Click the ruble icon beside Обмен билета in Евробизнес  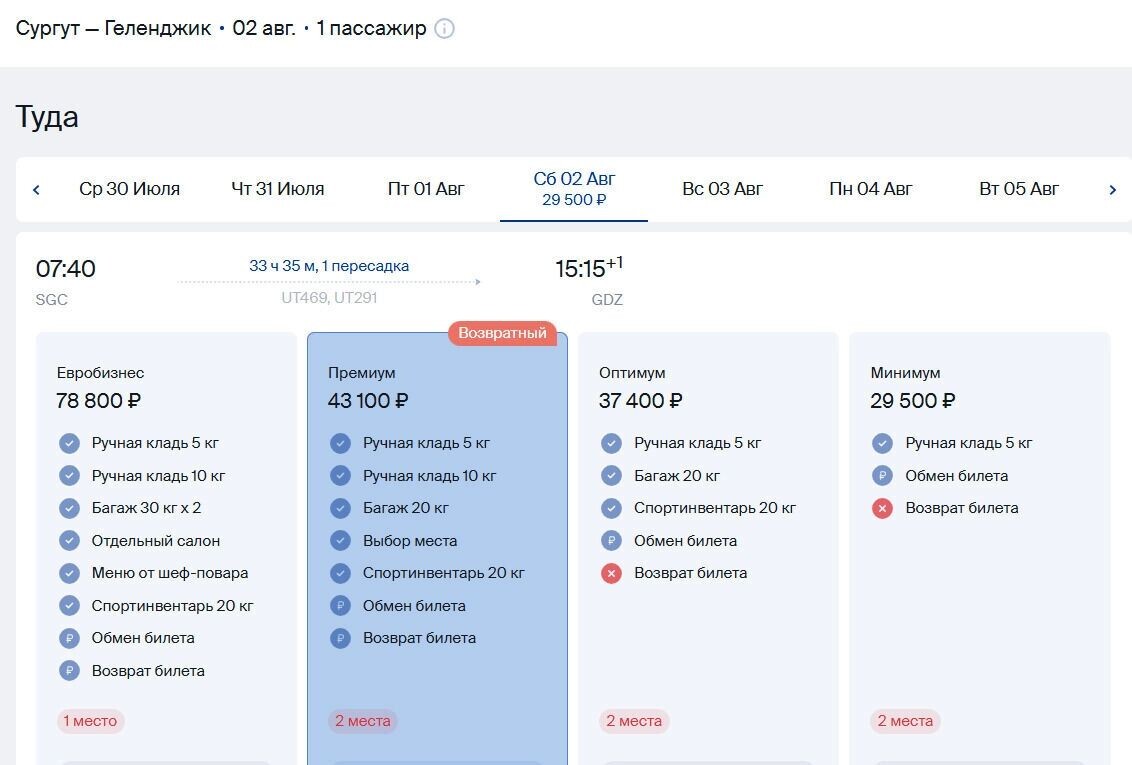[69, 637]
